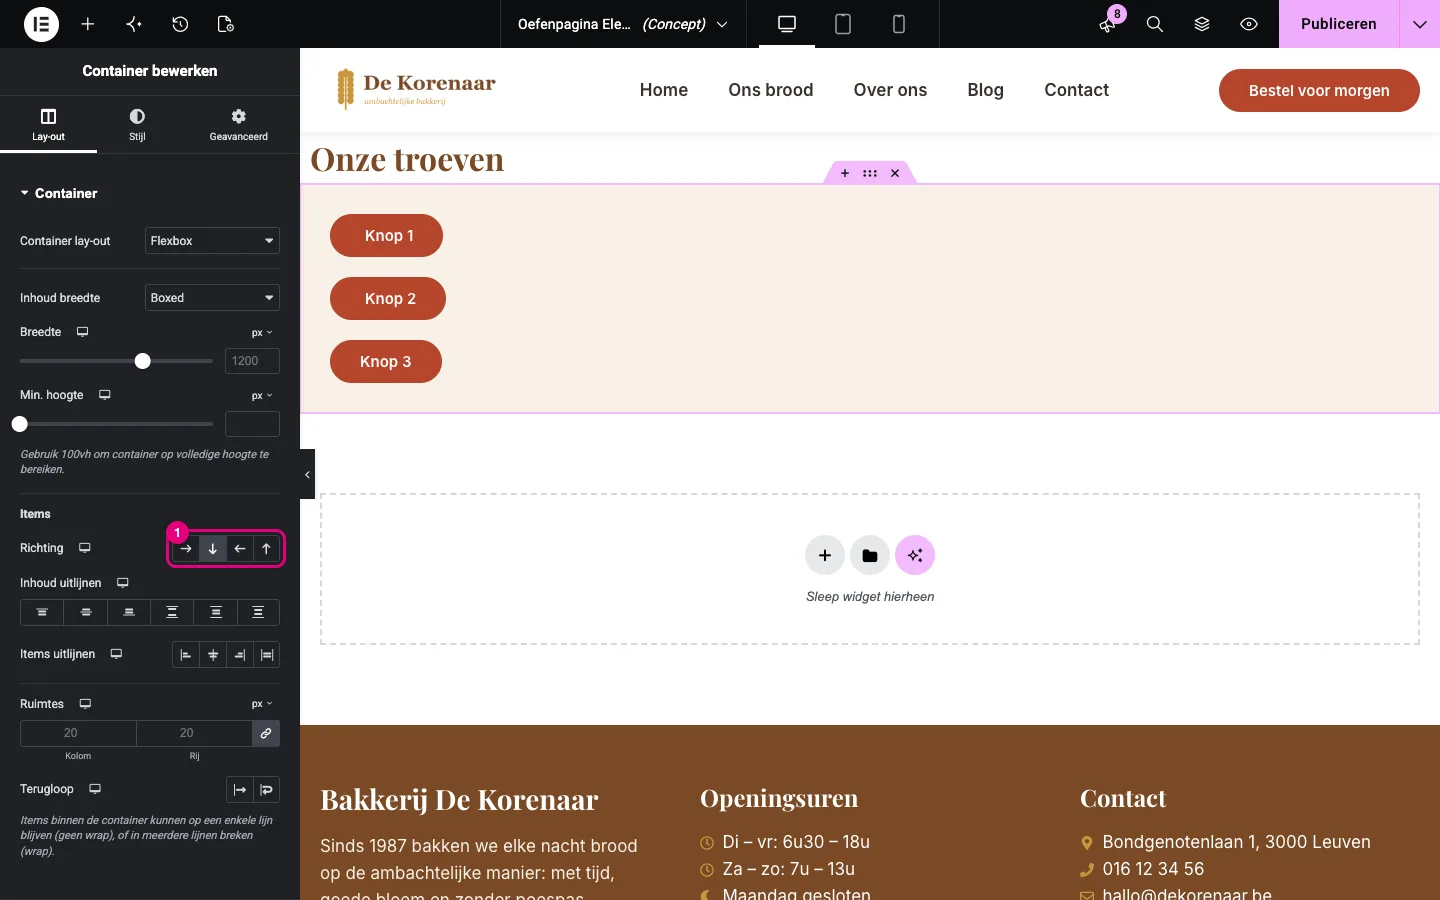The height and width of the screenshot is (900, 1440).
Task: Toggle the Ruimtes link values icon
Action: 266,733
